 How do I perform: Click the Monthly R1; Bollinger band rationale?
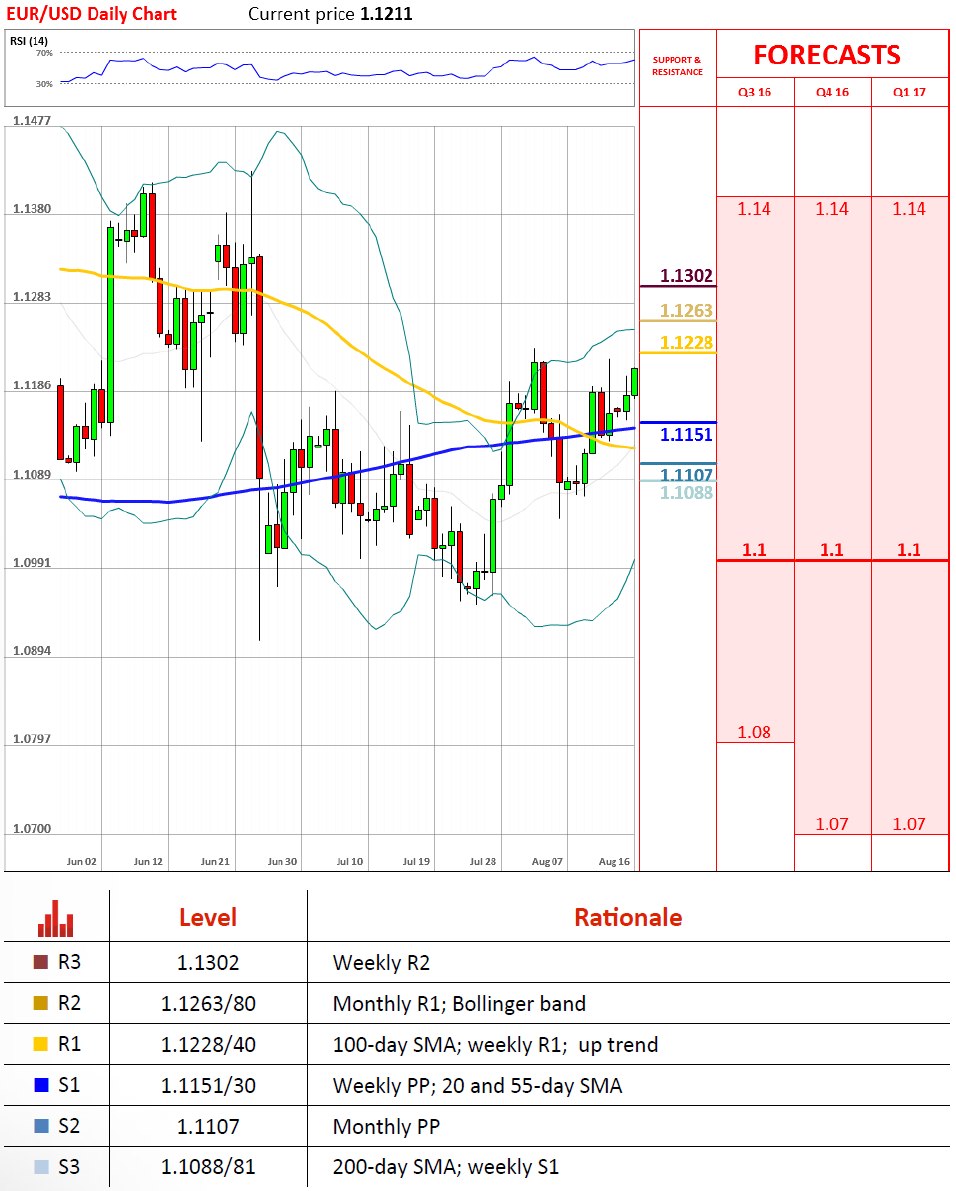pyautogui.click(x=459, y=1004)
